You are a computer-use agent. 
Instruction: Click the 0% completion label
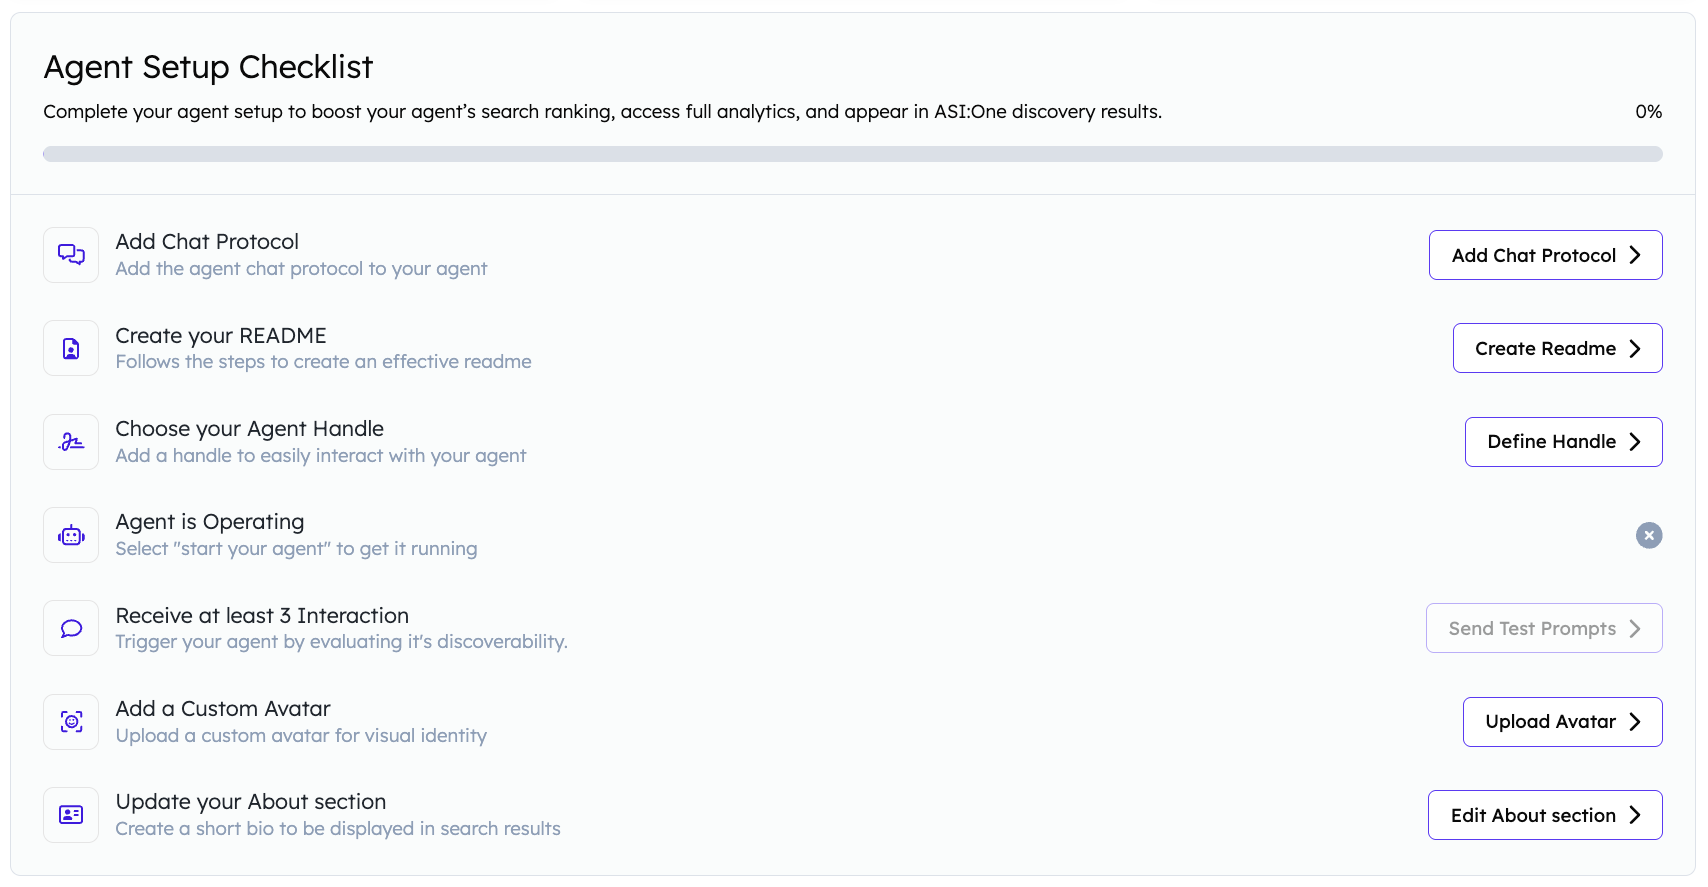point(1648,112)
